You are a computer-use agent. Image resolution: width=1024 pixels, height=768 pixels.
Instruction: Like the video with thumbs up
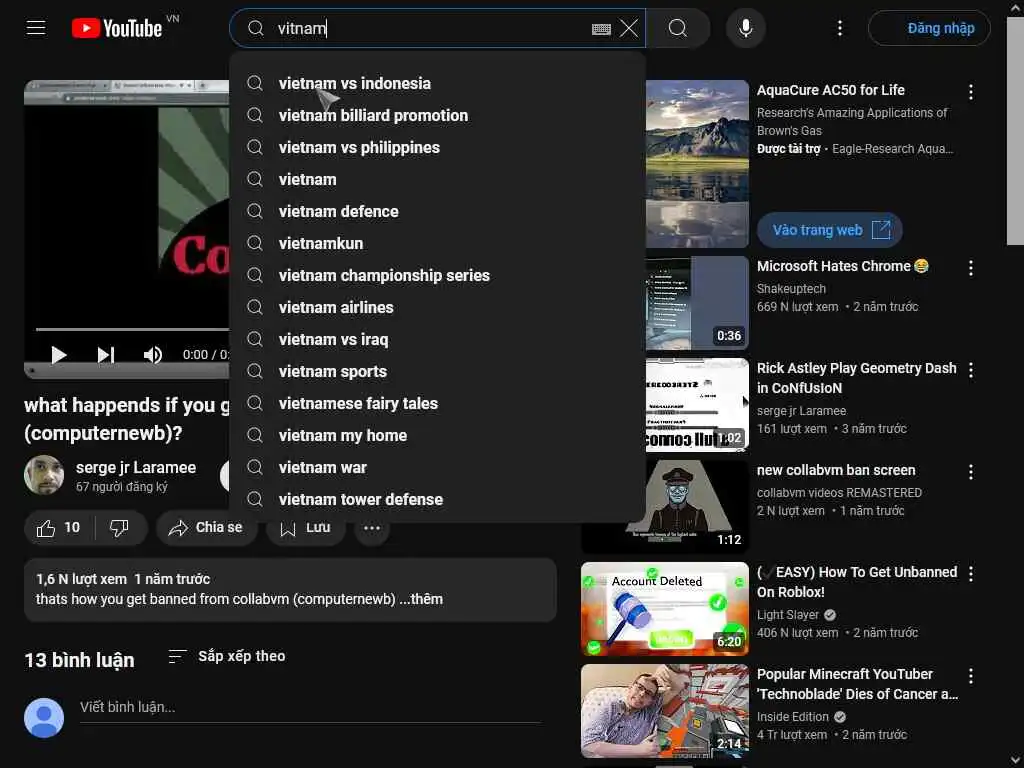(58, 528)
